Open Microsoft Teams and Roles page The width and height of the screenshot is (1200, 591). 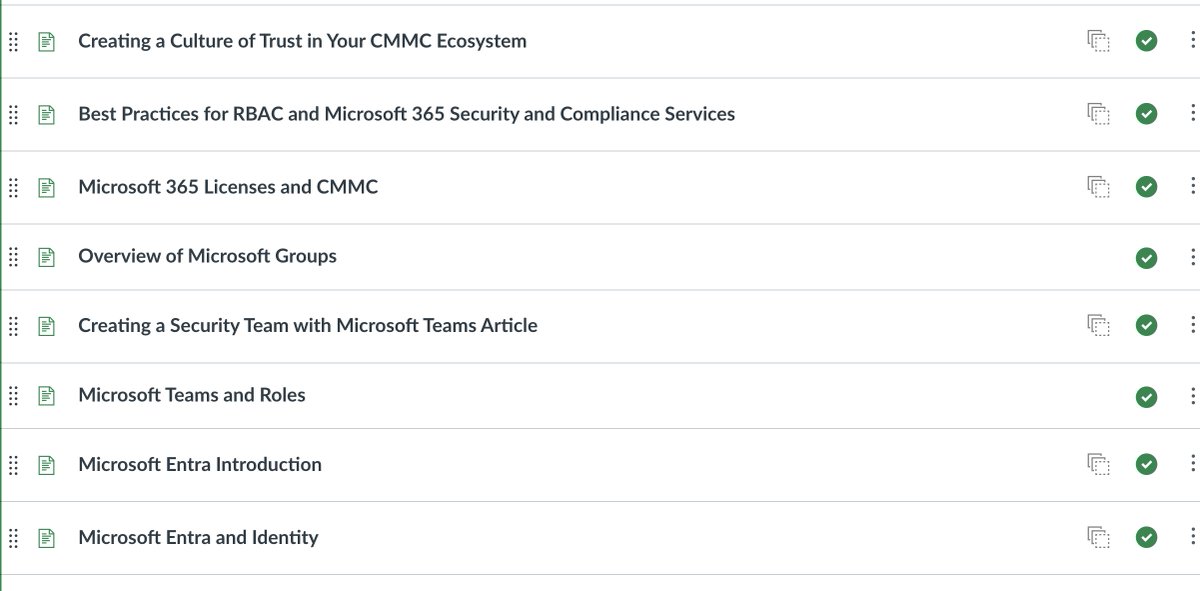tap(192, 395)
